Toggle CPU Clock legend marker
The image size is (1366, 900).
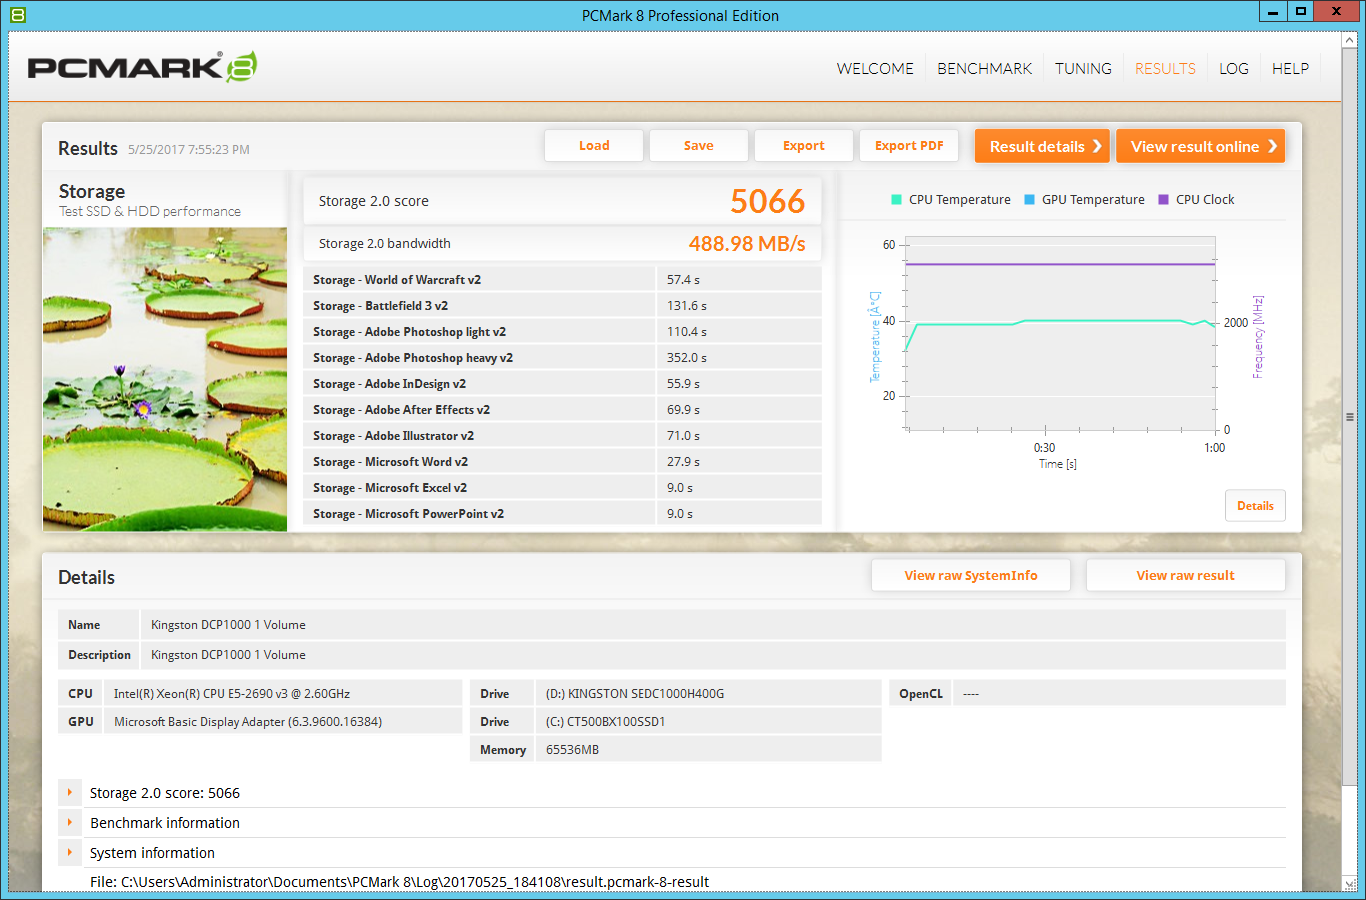point(1163,200)
